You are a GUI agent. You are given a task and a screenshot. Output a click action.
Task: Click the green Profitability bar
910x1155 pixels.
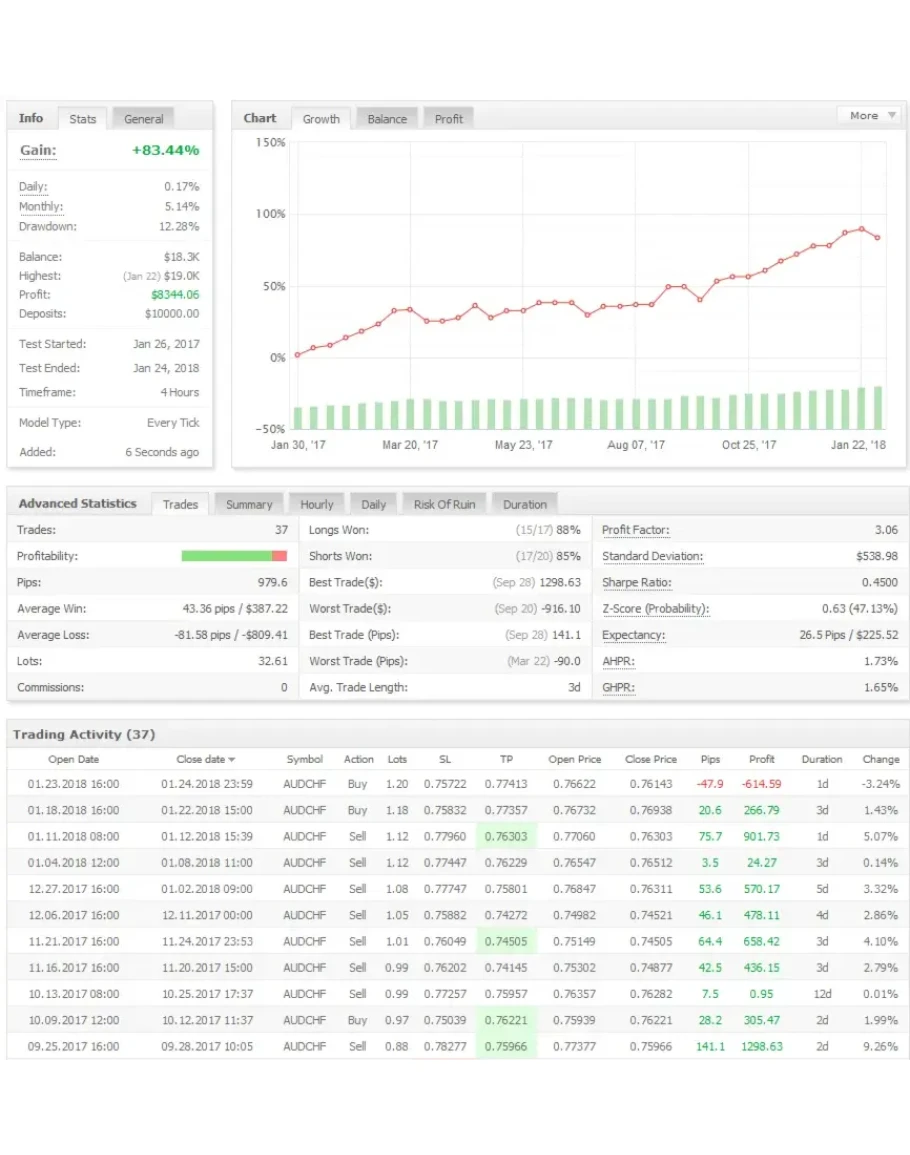coord(226,556)
